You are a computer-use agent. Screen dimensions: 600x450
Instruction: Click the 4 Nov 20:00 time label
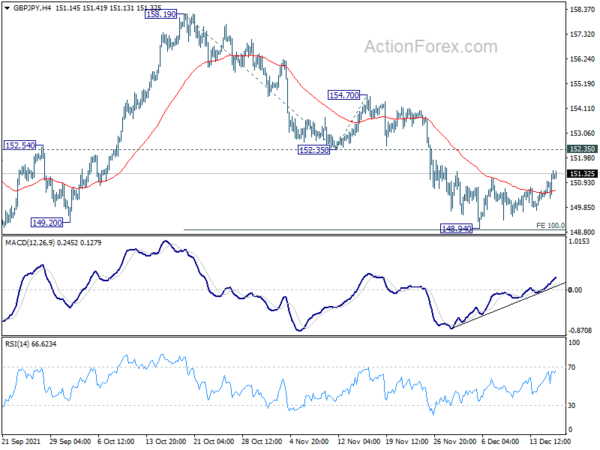(309, 441)
